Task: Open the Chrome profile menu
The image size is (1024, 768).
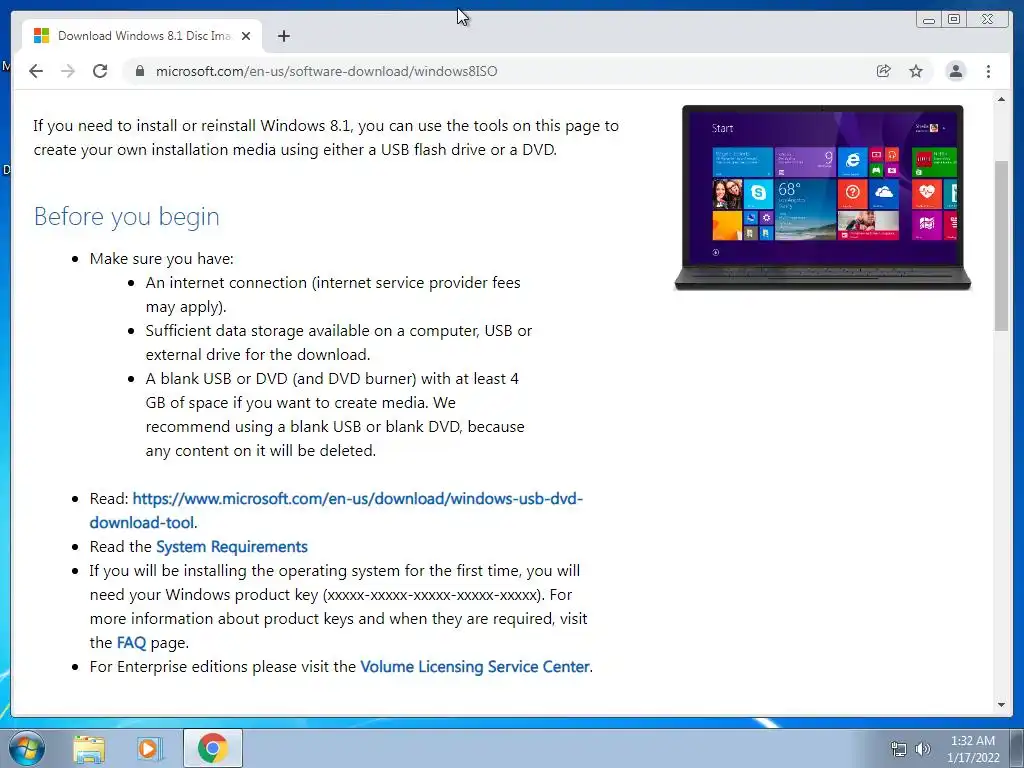Action: [x=955, y=71]
